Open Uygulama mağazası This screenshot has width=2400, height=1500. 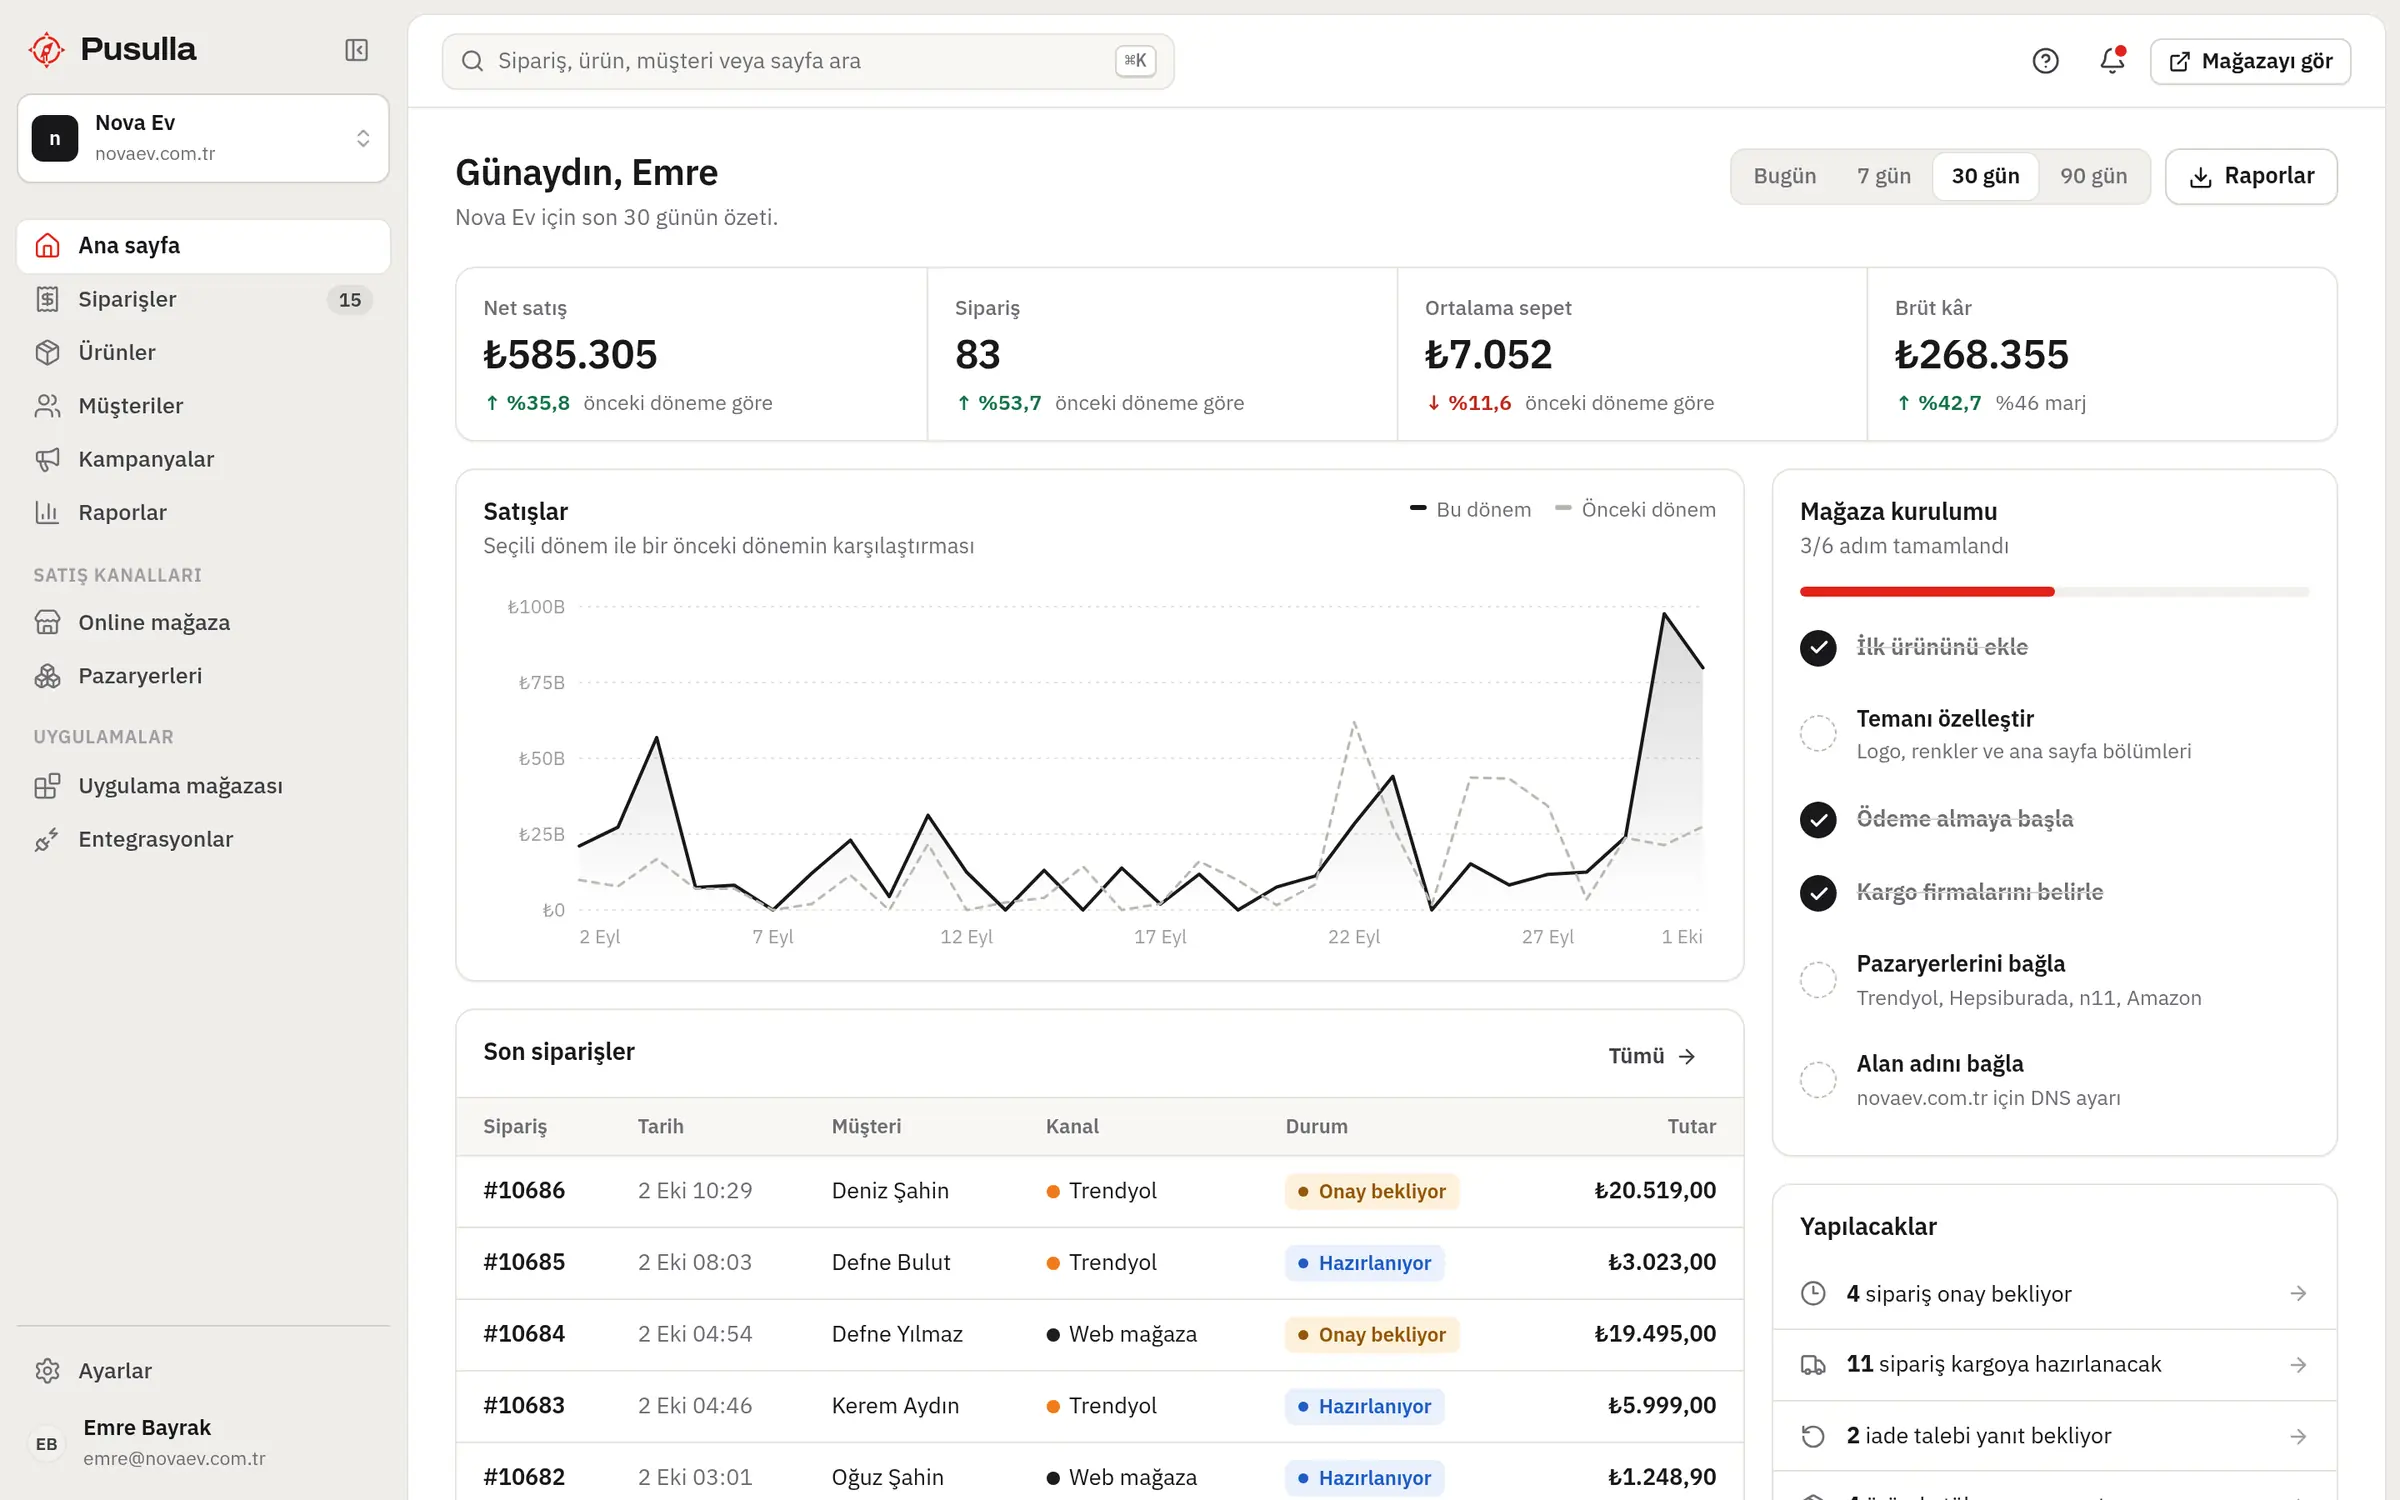pyautogui.click(x=203, y=786)
